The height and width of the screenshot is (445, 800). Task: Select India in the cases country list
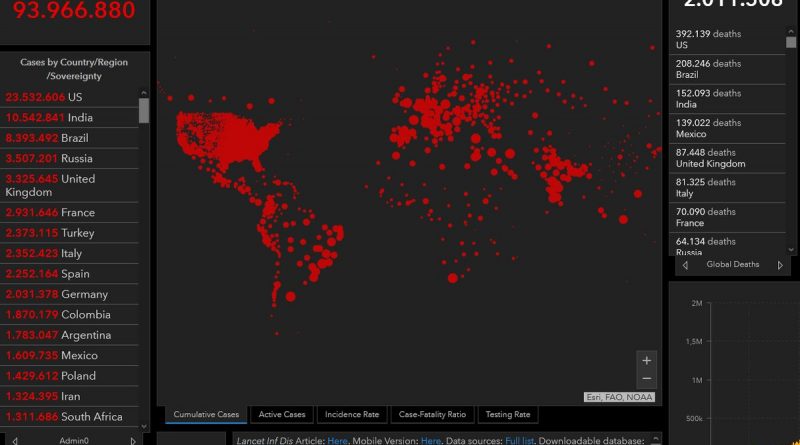pyautogui.click(x=70, y=117)
